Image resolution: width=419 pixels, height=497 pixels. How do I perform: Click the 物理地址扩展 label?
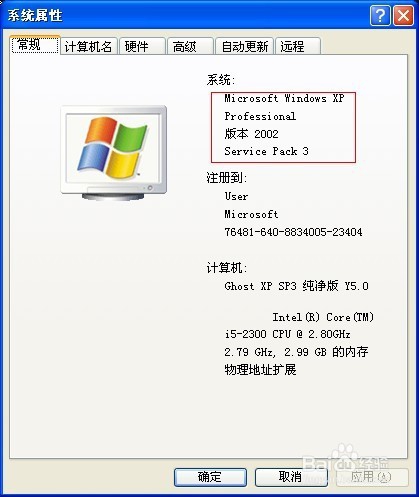click(260, 369)
